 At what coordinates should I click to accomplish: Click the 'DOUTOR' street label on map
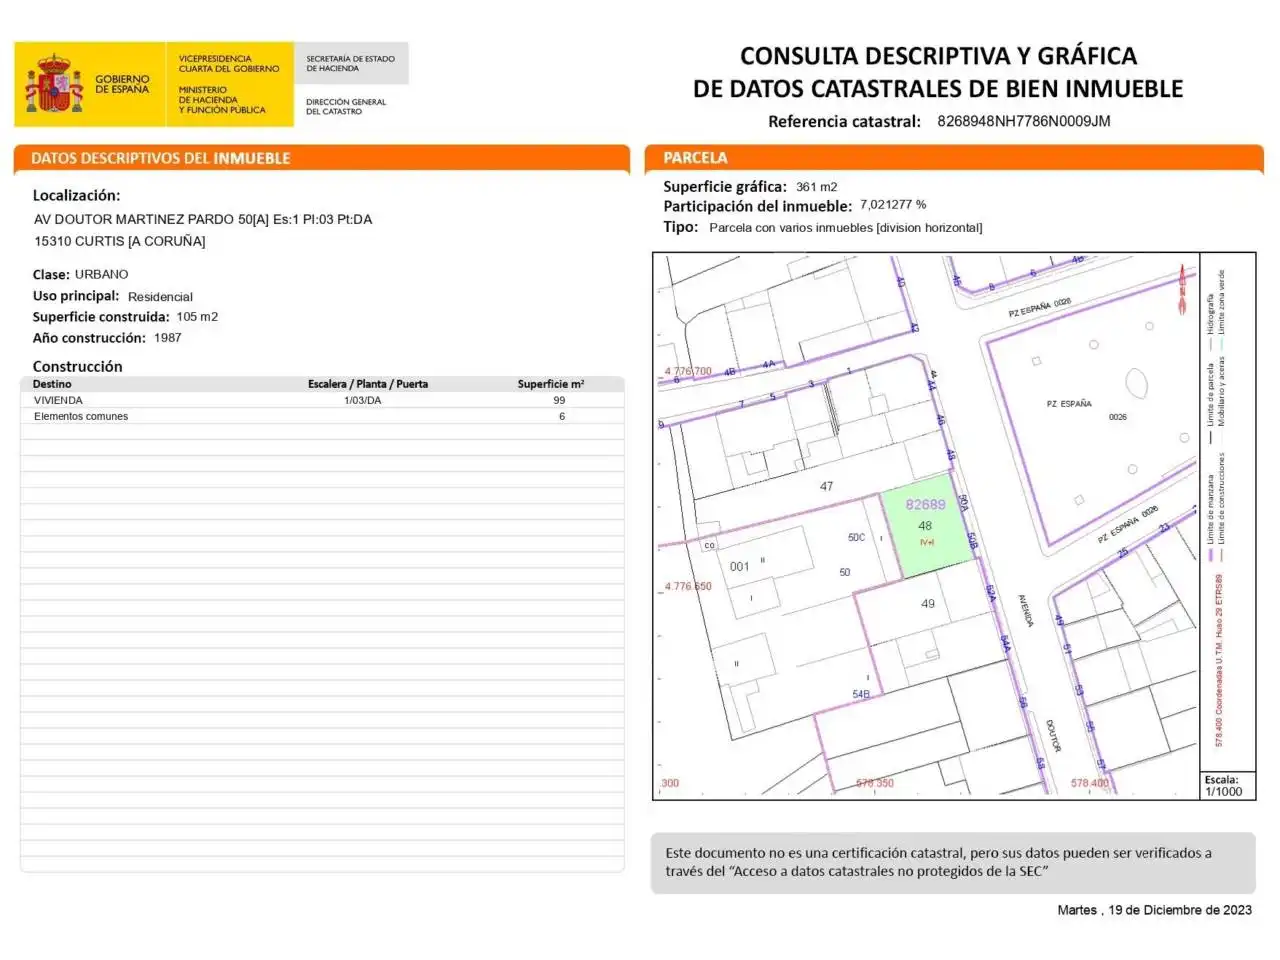point(1052,736)
